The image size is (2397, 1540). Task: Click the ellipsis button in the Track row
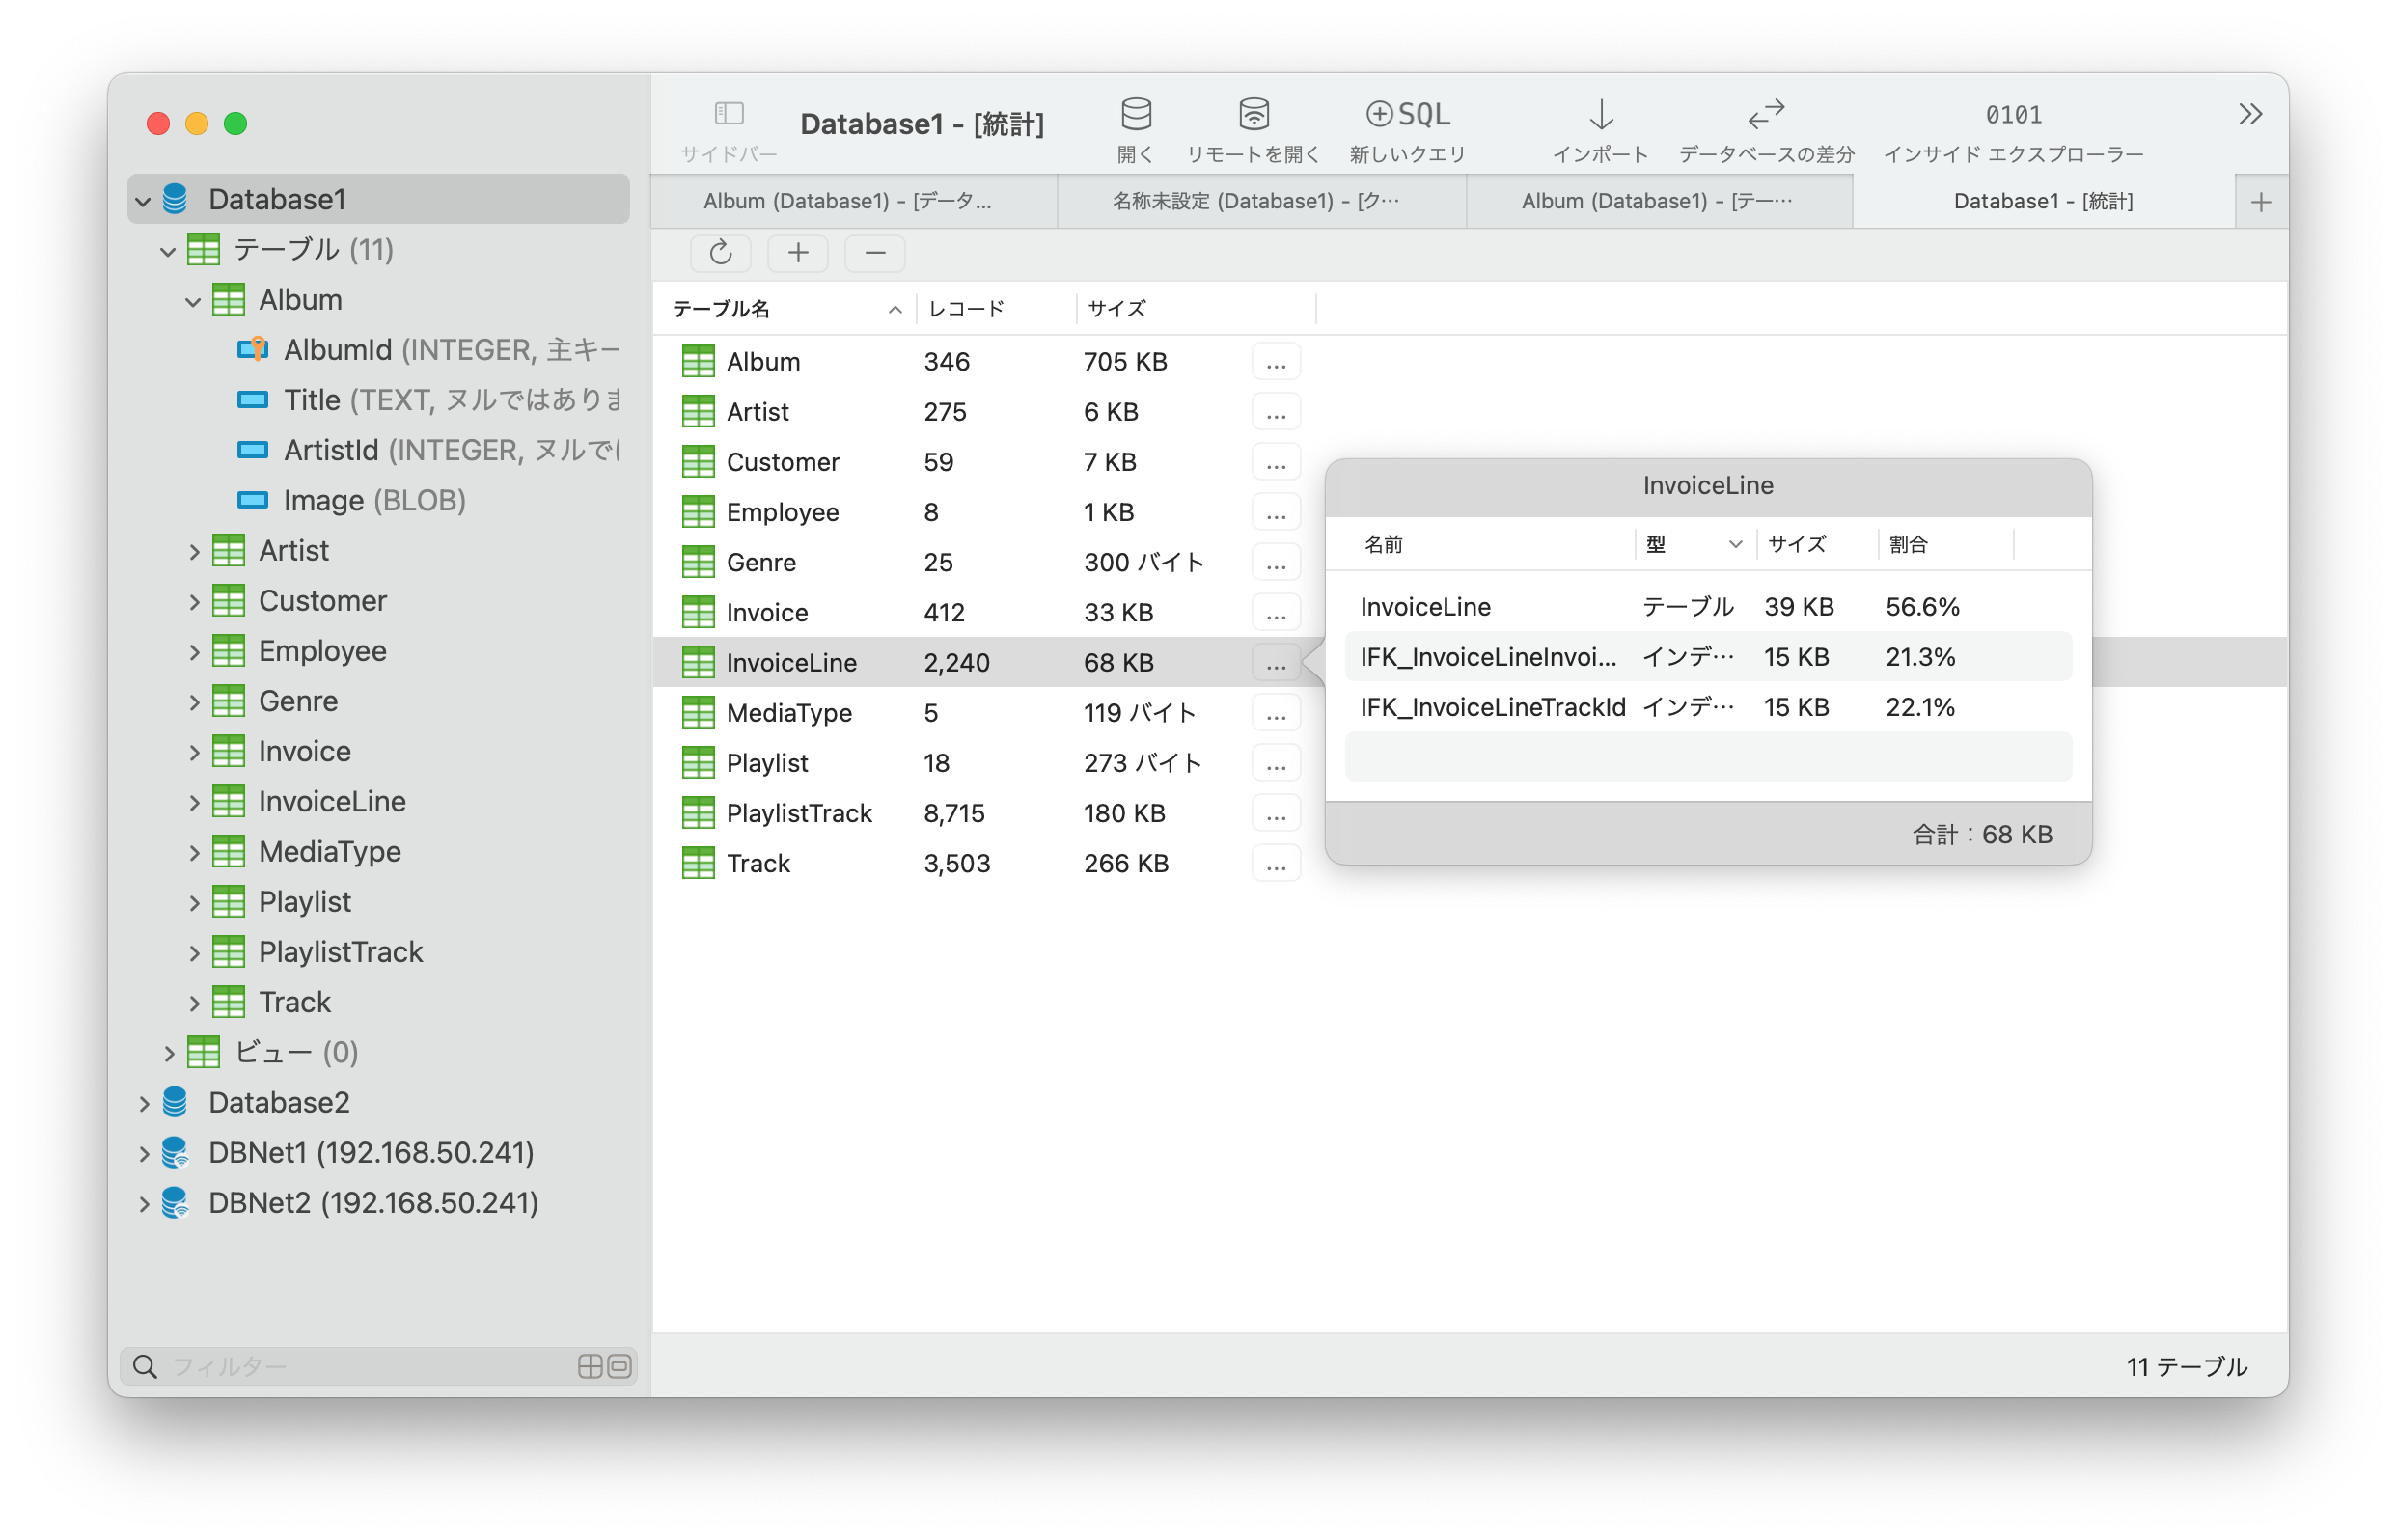[x=1276, y=863]
